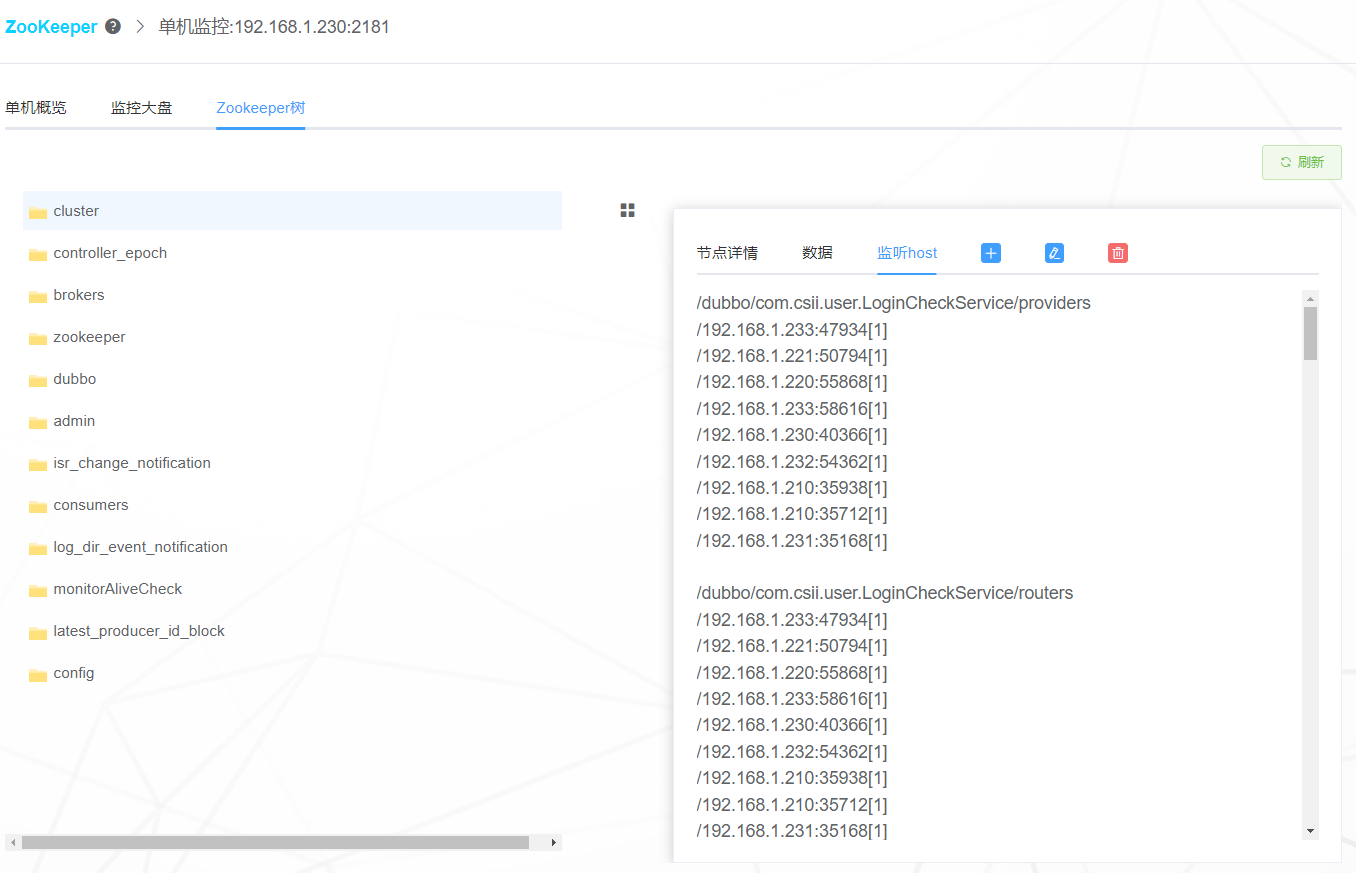The width and height of the screenshot is (1356, 873).
Task: Click /192.168.1.231:35168[1] under providers
Action: coord(792,541)
